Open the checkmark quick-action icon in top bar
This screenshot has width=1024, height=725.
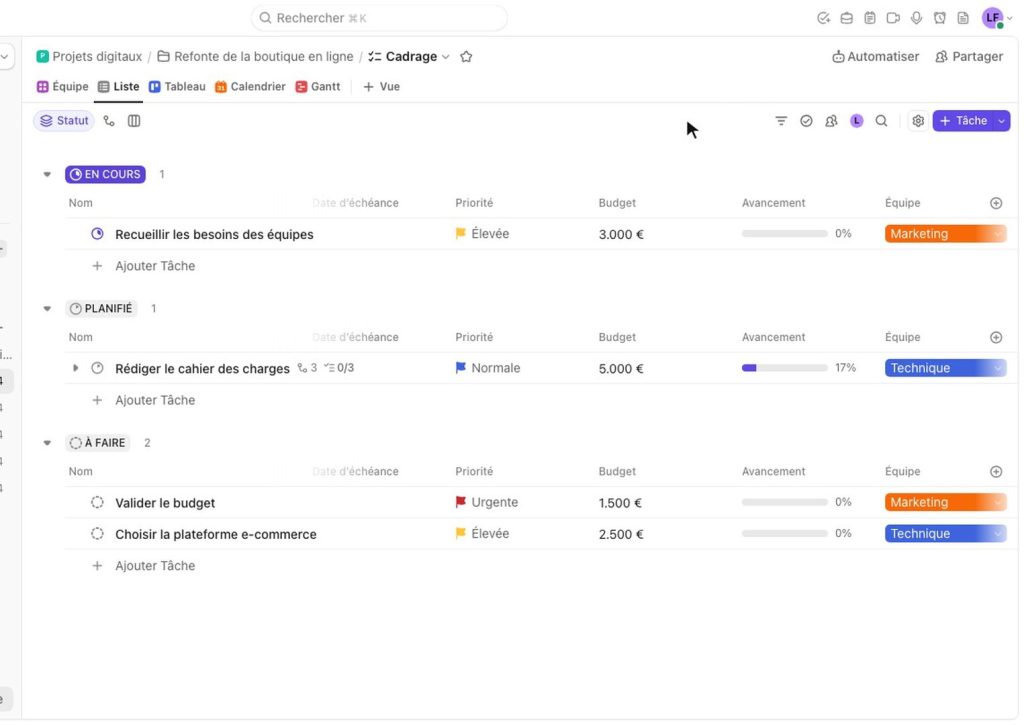823,18
